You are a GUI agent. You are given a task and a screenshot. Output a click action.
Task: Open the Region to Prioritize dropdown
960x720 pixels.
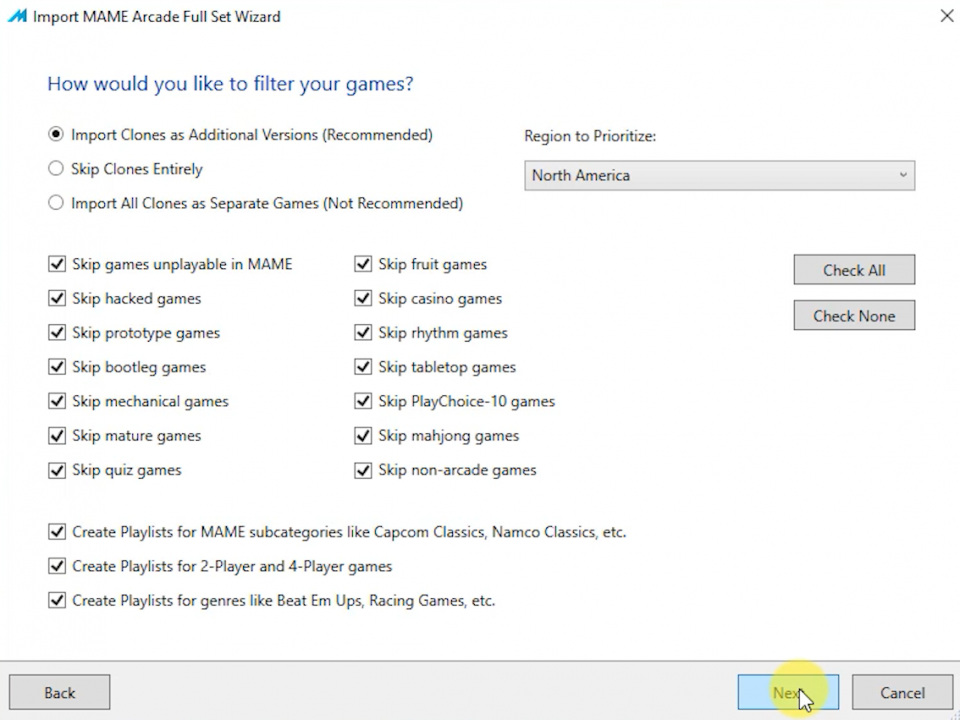click(719, 175)
